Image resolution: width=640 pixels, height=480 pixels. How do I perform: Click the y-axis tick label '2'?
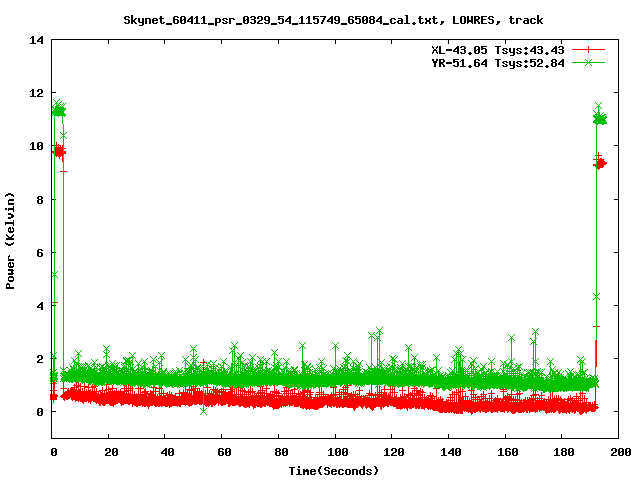[40, 359]
